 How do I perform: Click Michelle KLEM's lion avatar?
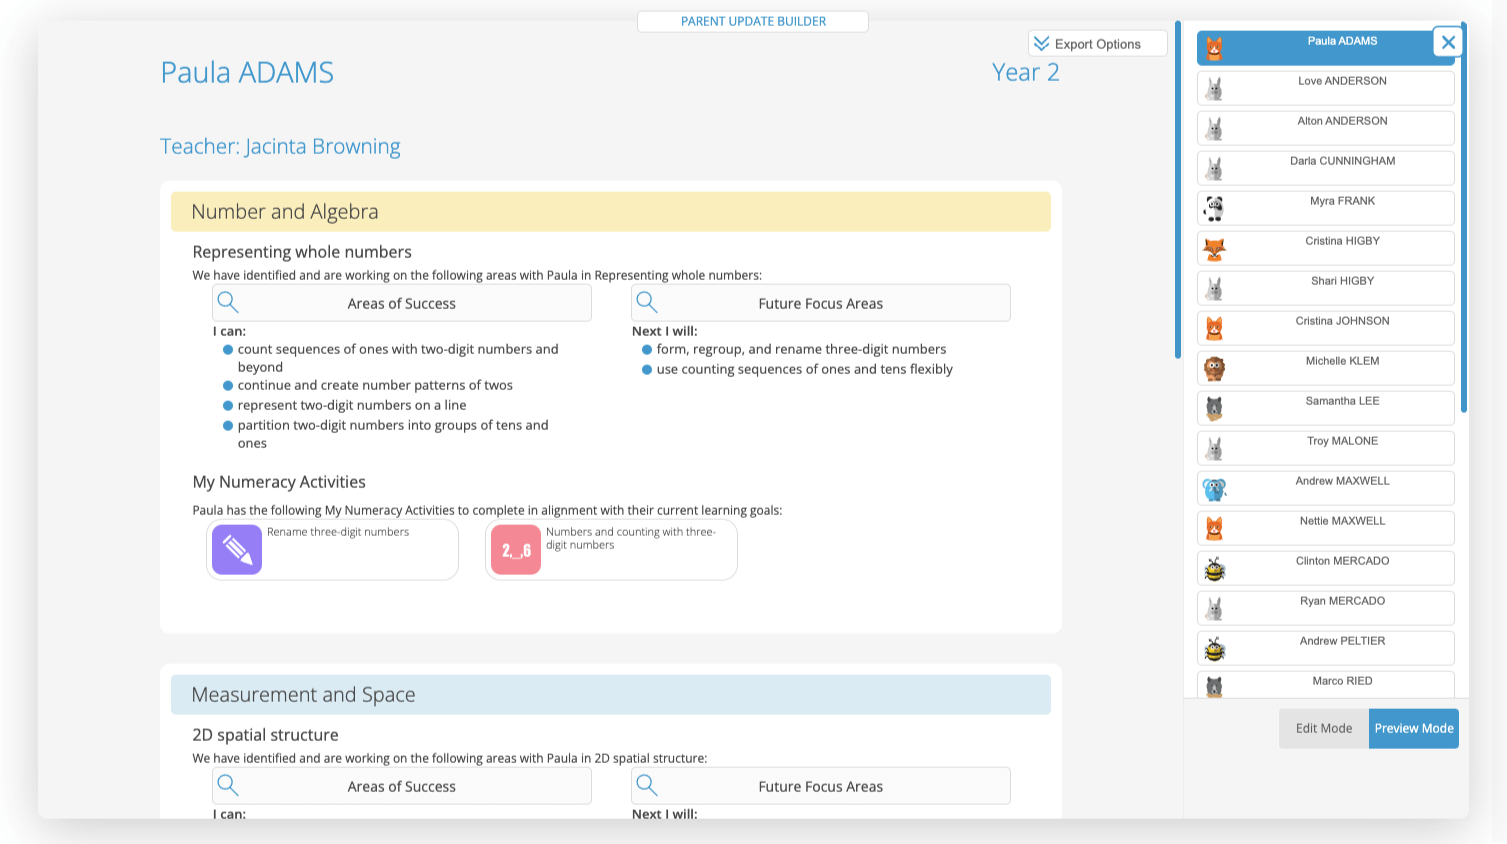click(1214, 368)
